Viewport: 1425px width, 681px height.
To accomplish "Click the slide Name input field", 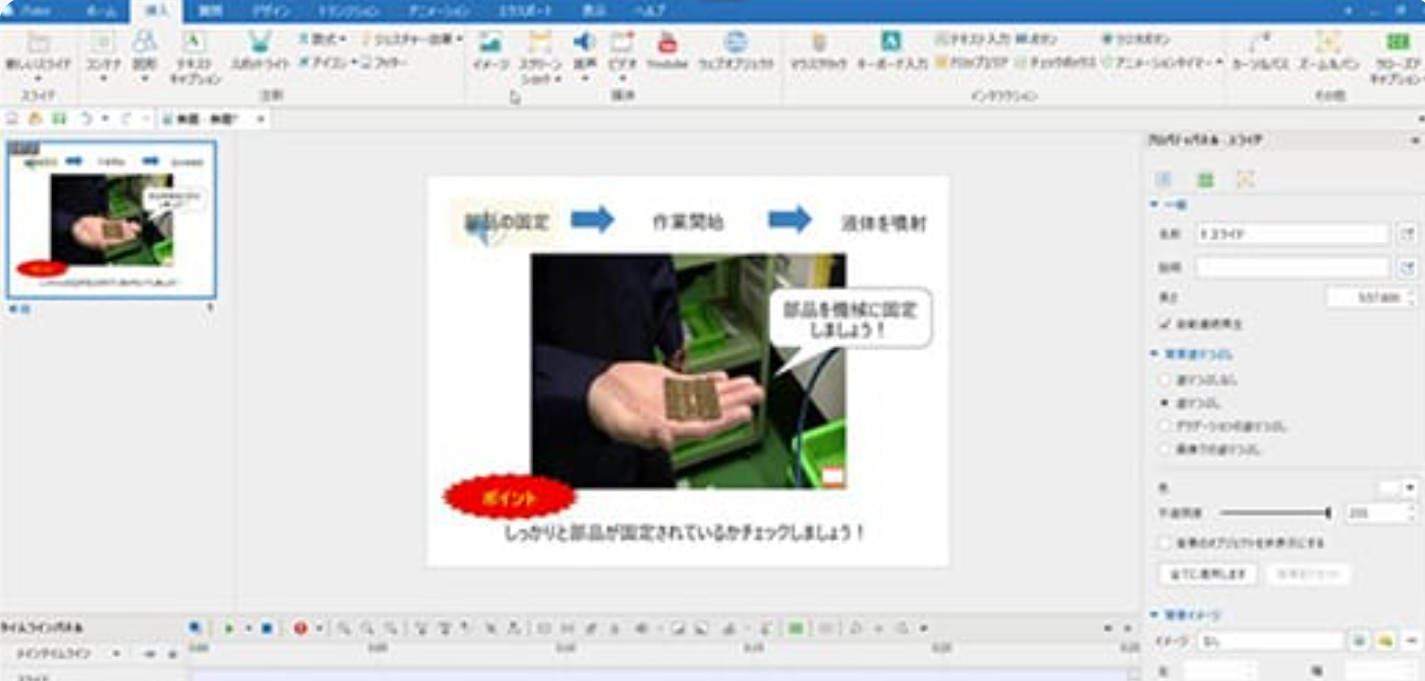I will pyautogui.click(x=1292, y=234).
